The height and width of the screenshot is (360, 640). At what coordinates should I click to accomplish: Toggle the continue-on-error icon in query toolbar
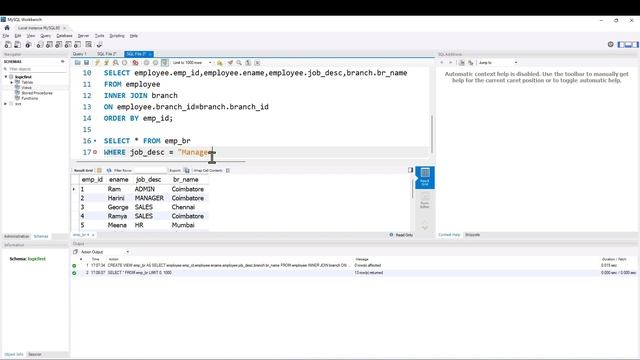coord(135,62)
